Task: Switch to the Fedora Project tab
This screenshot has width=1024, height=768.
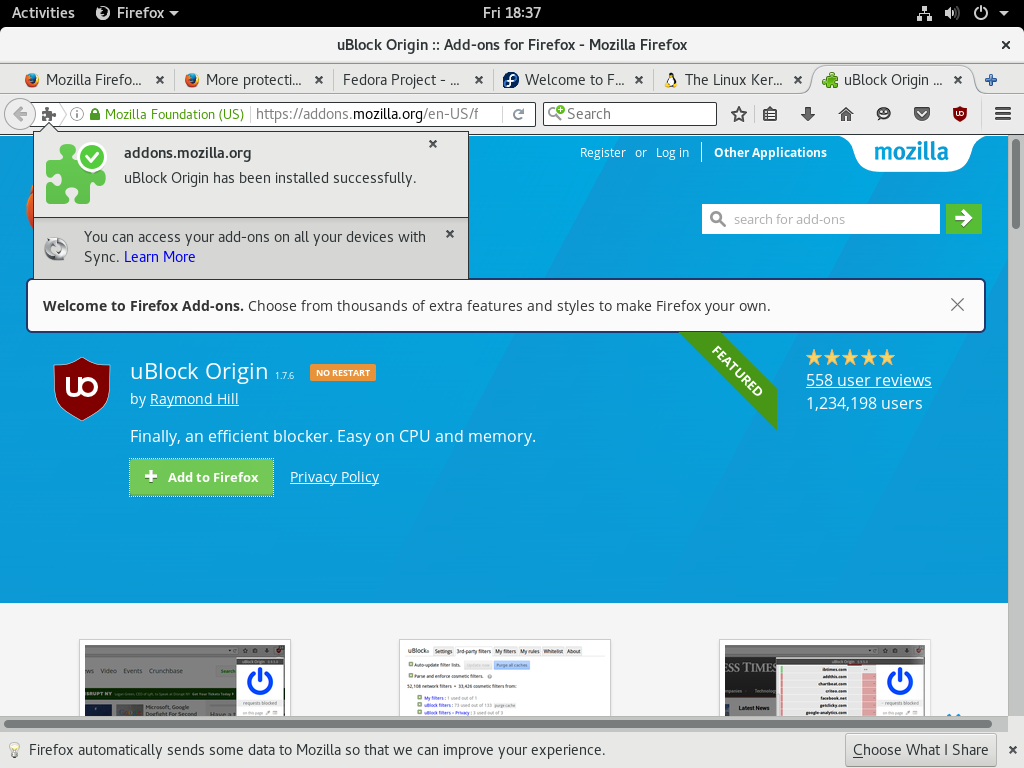Action: 401,80
